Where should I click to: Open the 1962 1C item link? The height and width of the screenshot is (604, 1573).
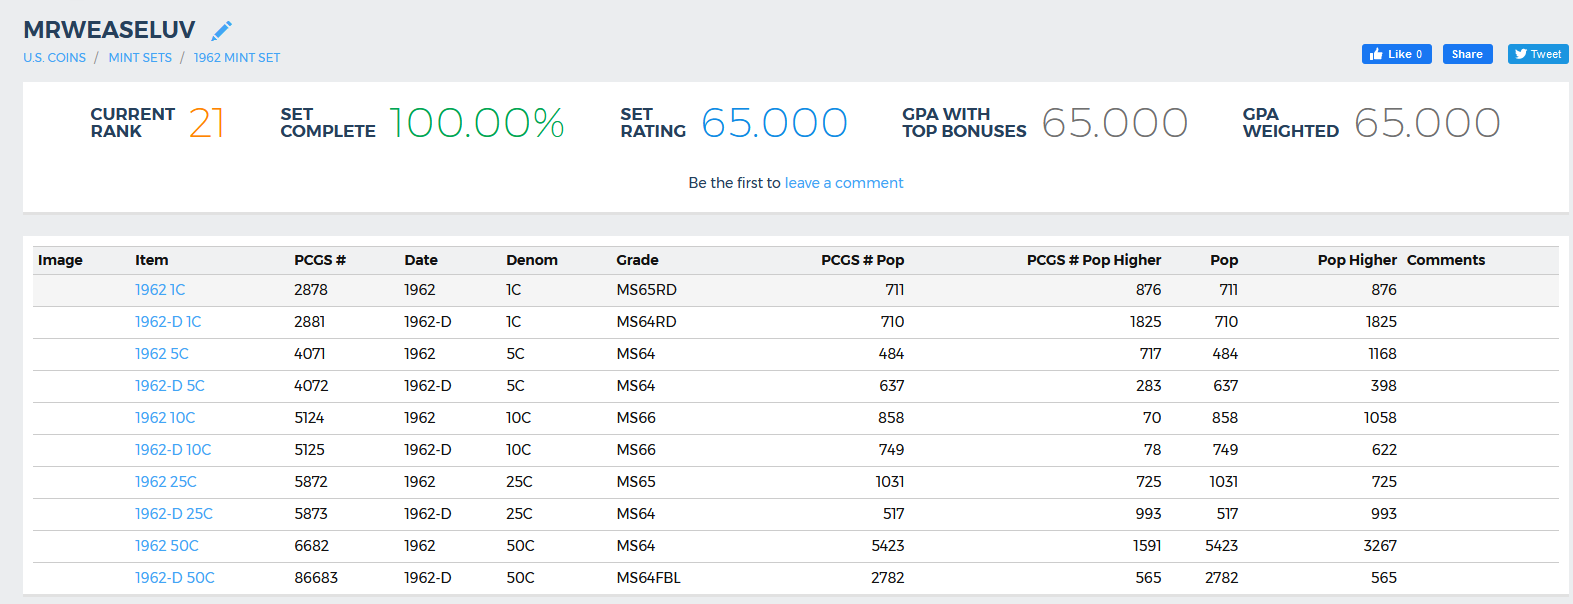pyautogui.click(x=160, y=290)
